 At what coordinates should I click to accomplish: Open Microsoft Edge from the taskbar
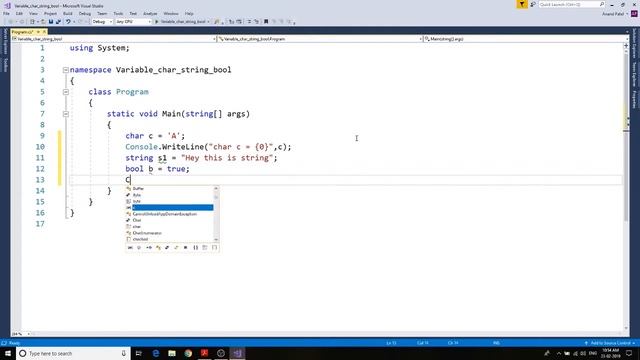156,353
